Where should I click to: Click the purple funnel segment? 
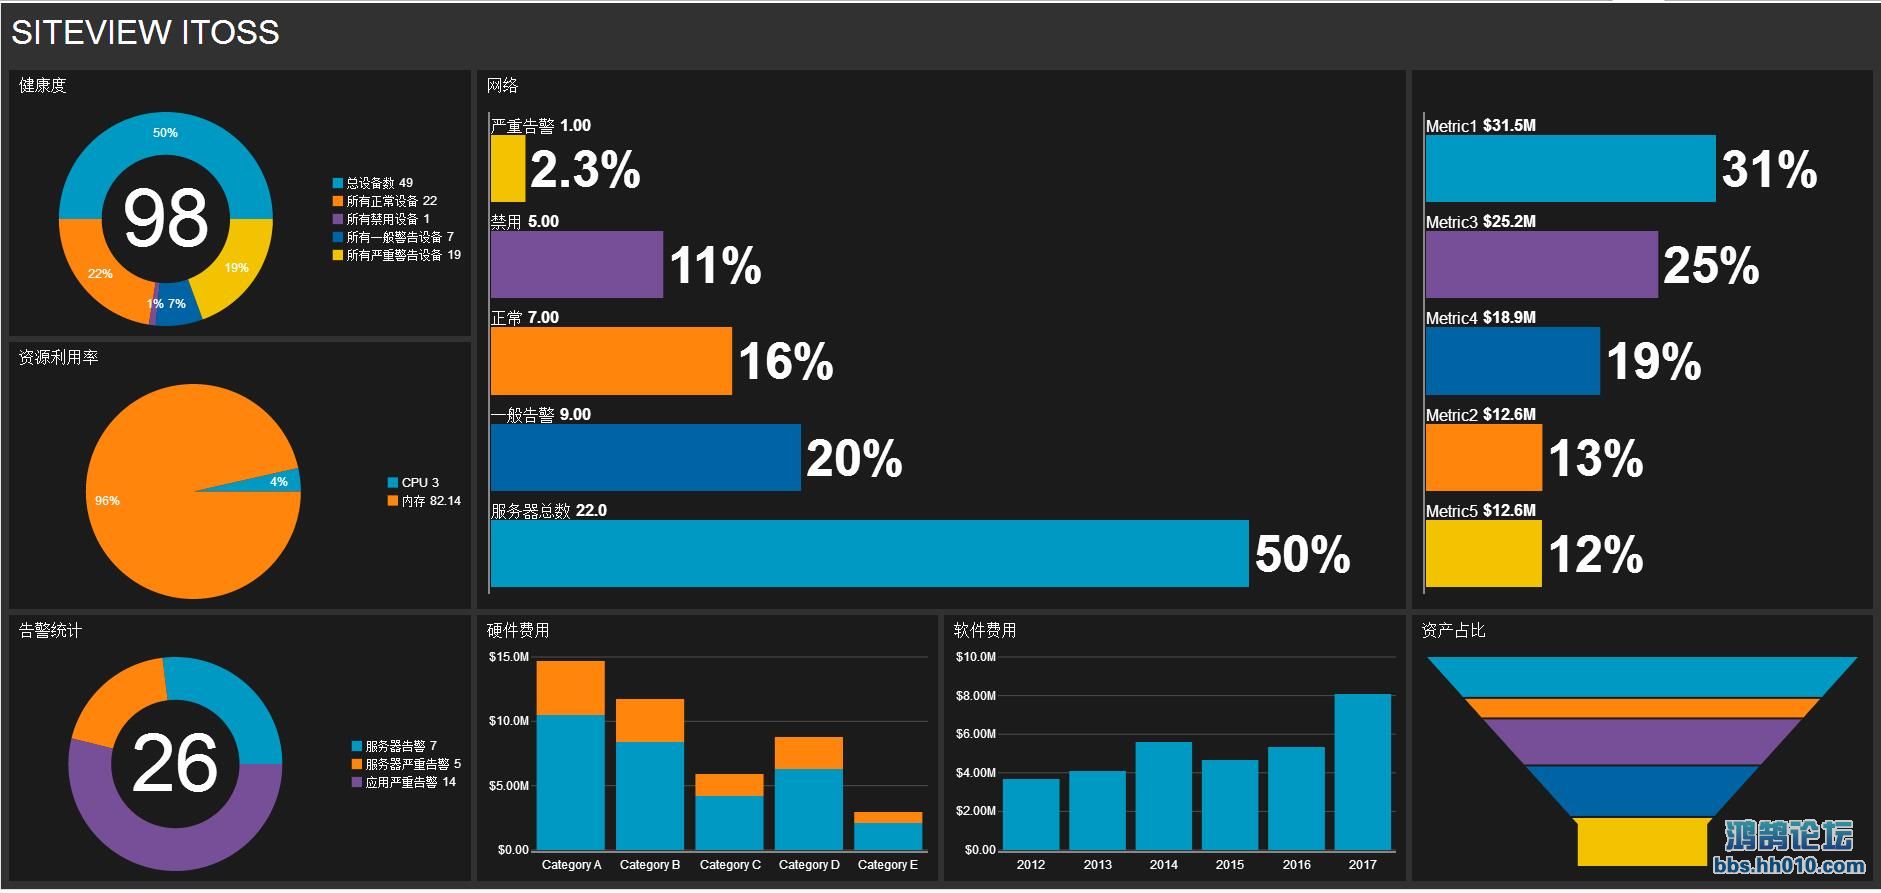point(1642,742)
